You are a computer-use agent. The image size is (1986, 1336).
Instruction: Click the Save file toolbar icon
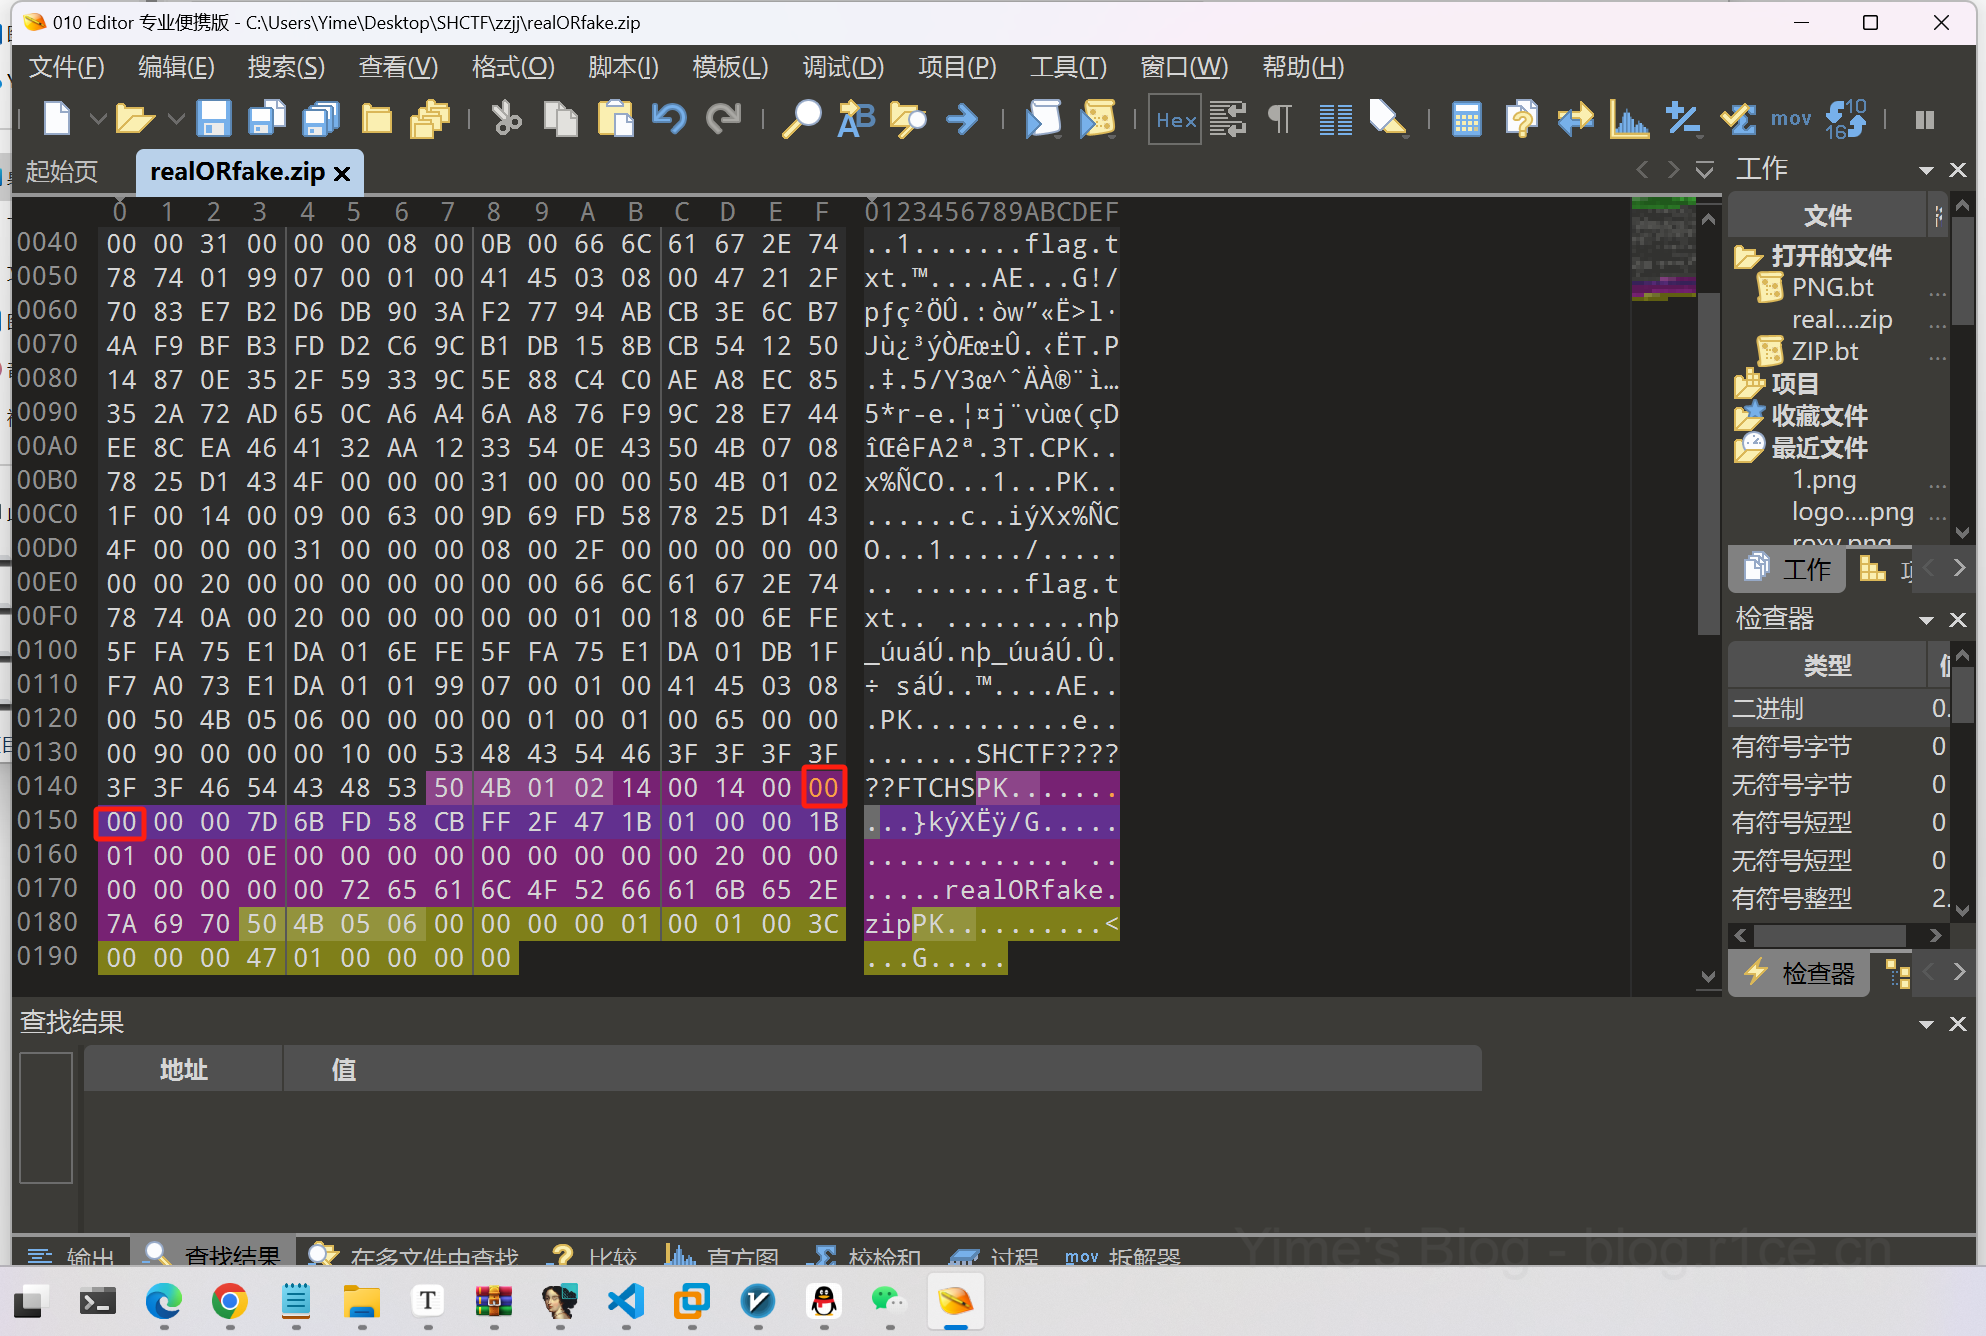pos(213,119)
